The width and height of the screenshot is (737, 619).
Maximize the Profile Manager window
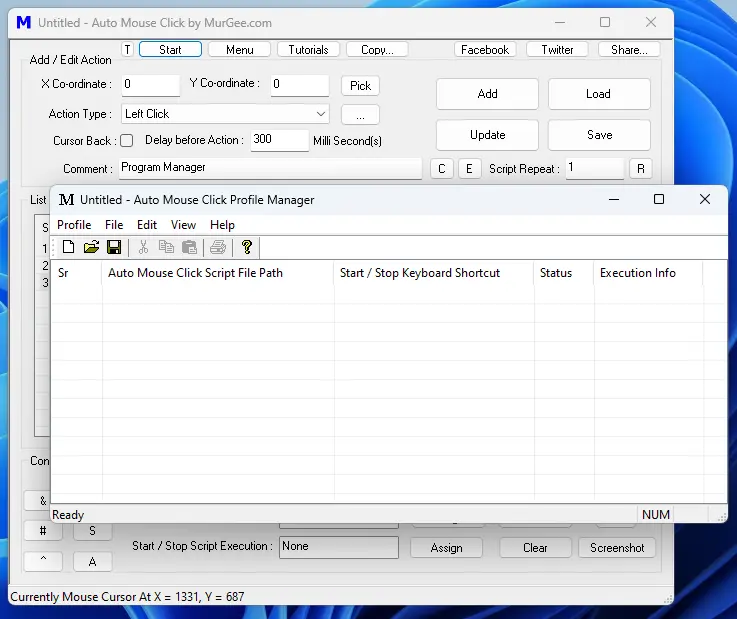click(x=659, y=199)
